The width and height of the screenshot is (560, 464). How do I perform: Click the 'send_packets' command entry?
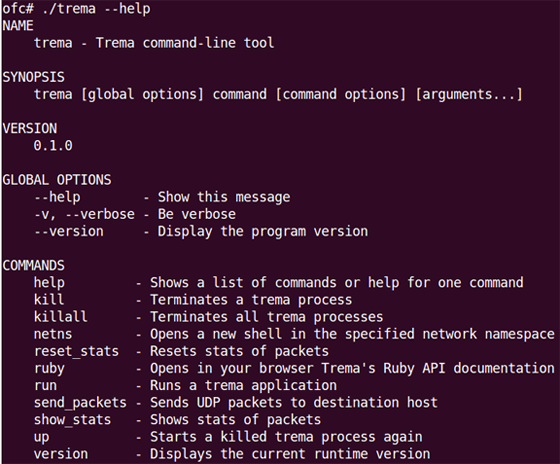click(x=80, y=403)
